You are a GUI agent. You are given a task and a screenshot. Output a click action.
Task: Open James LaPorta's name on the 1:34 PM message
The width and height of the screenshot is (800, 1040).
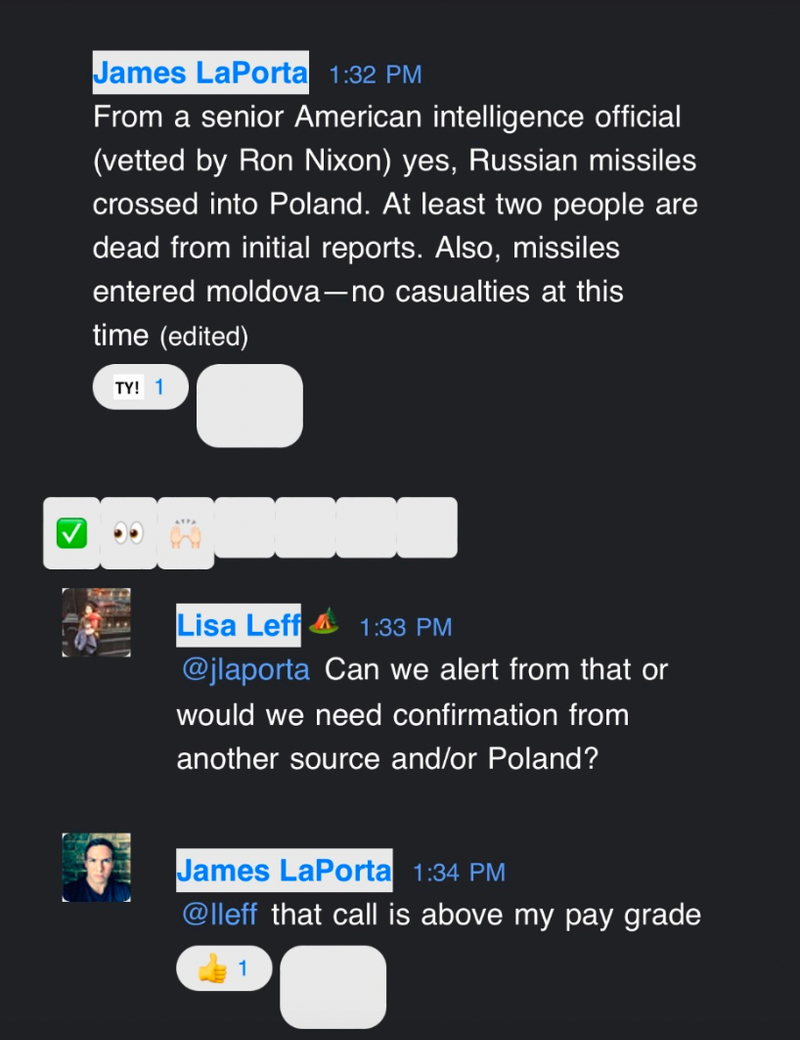pyautogui.click(x=284, y=871)
